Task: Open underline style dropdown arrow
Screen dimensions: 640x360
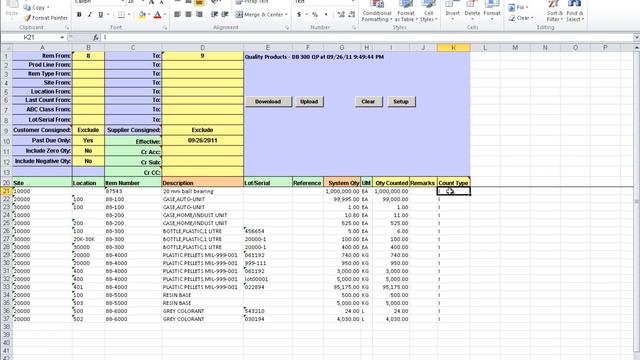Action: point(108,15)
